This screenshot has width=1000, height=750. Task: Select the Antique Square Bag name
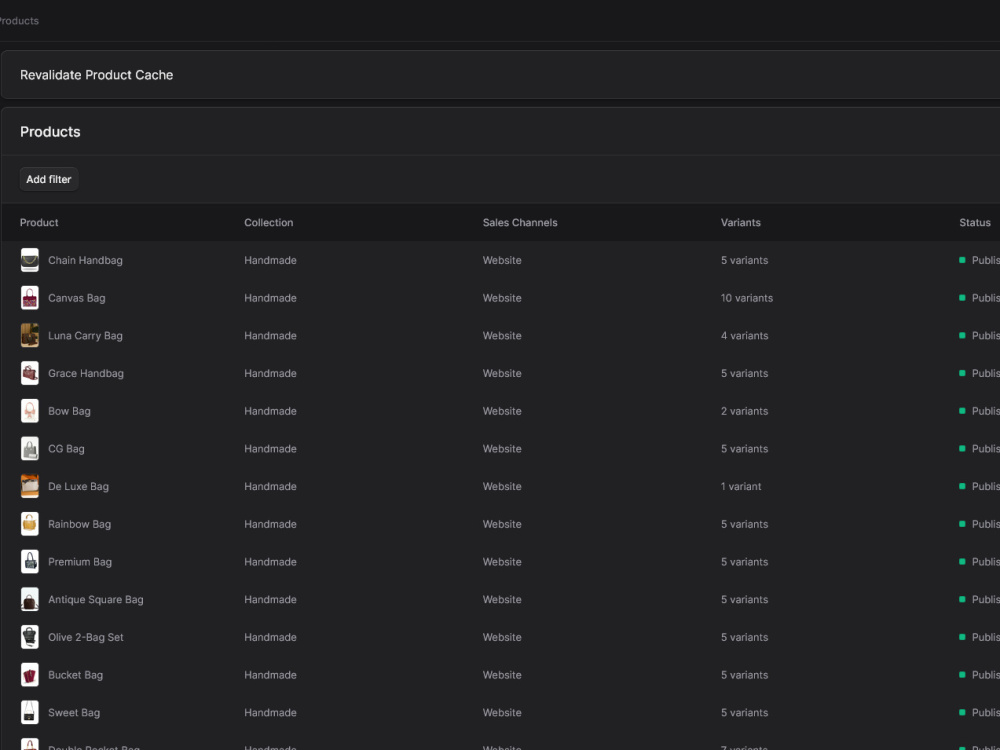pyautogui.click(x=96, y=599)
